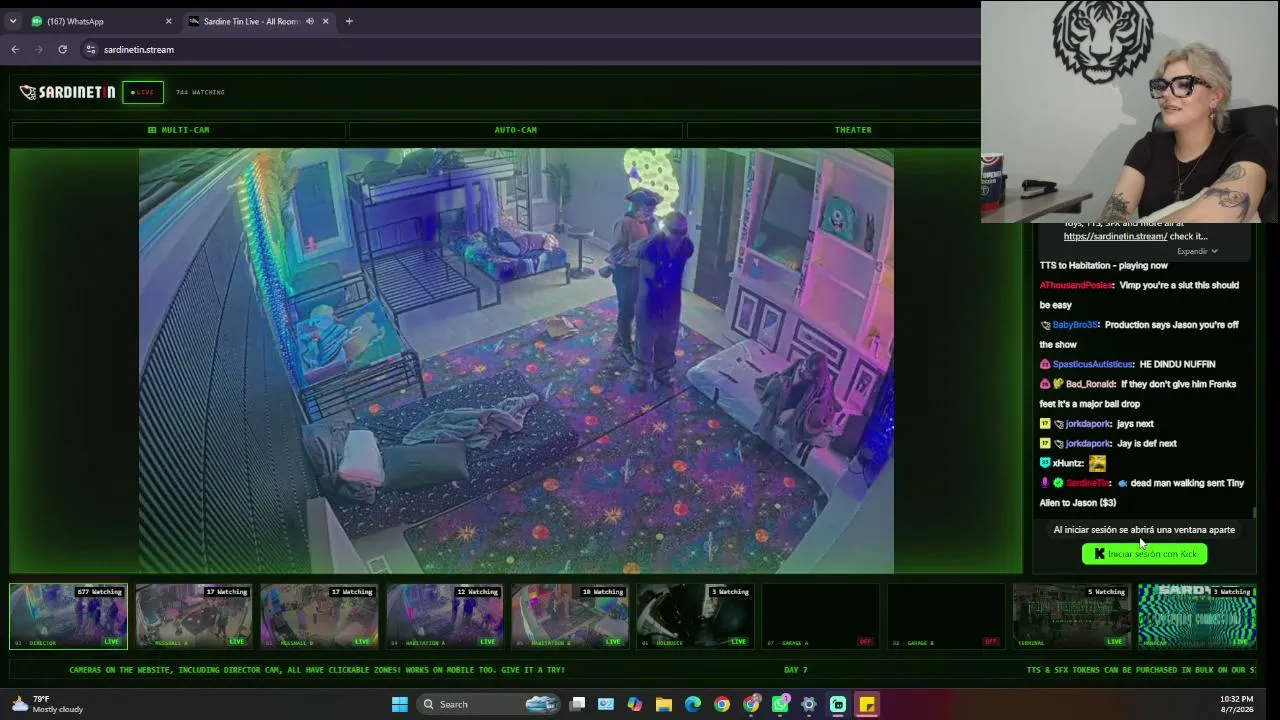Screen dimensions: 1280x720
Task: Click the Sardinetin logo
Action: click(x=67, y=92)
